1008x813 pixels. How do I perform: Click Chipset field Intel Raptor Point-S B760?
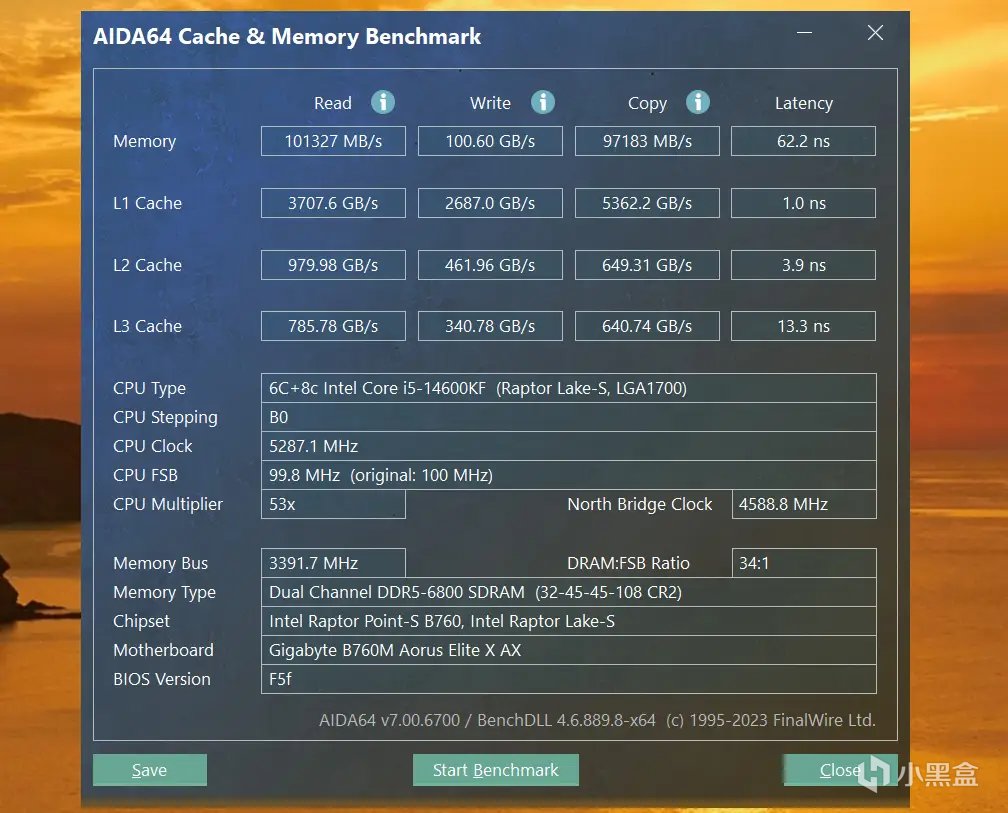click(x=569, y=621)
